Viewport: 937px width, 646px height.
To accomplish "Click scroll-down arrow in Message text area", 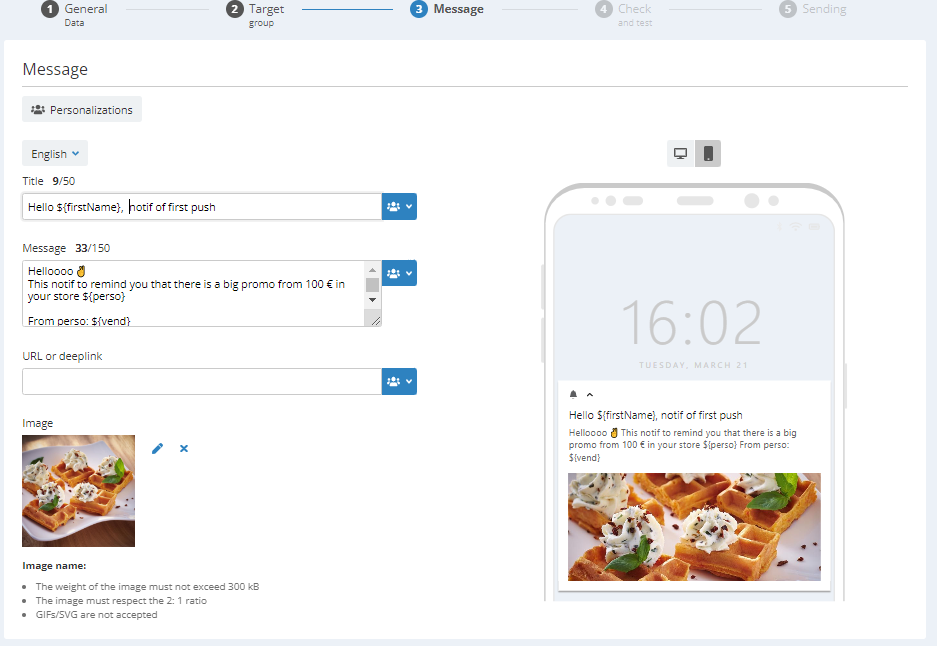I will click(x=372, y=300).
